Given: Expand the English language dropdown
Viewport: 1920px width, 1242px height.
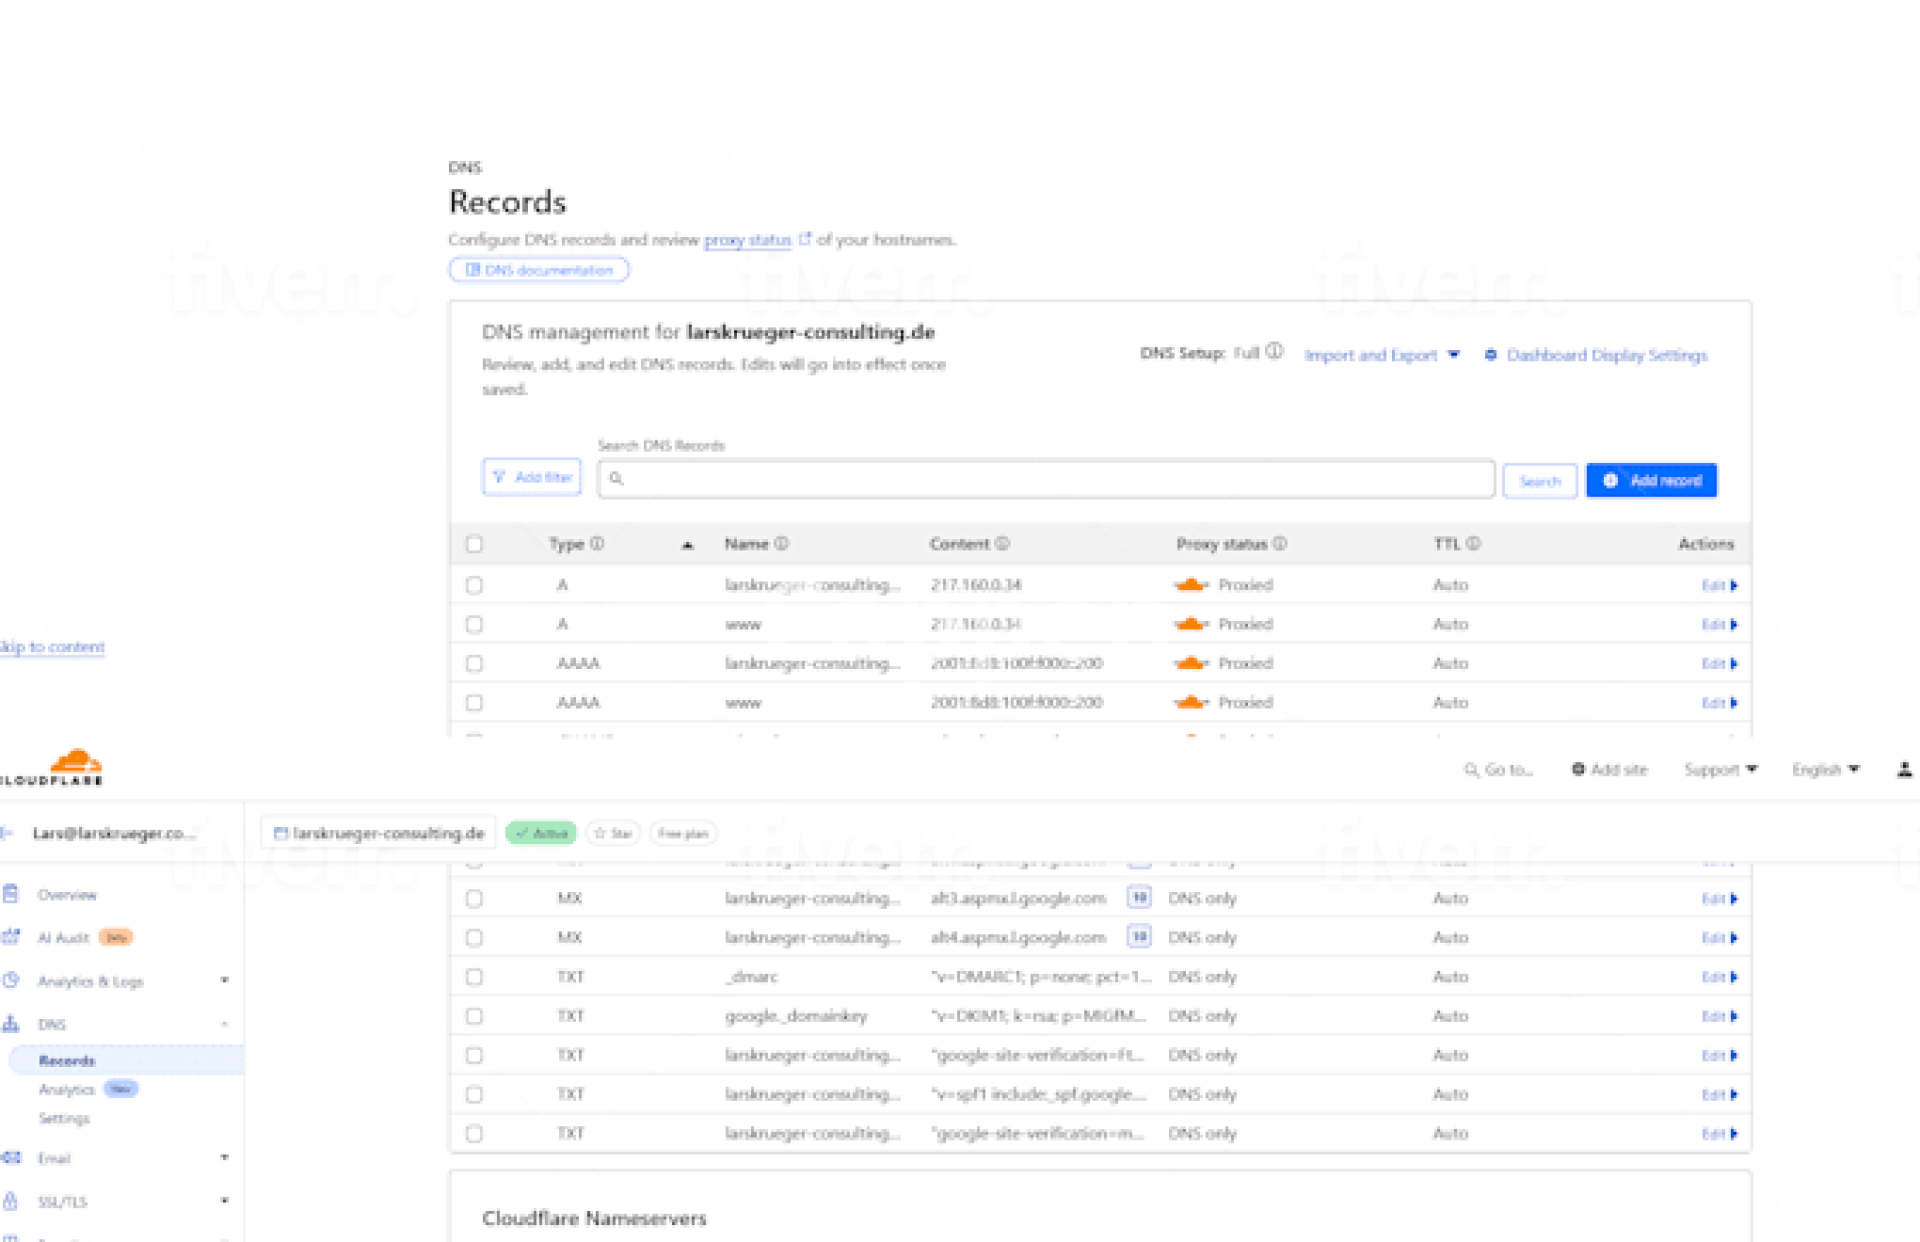Looking at the screenshot, I should click(x=1825, y=769).
